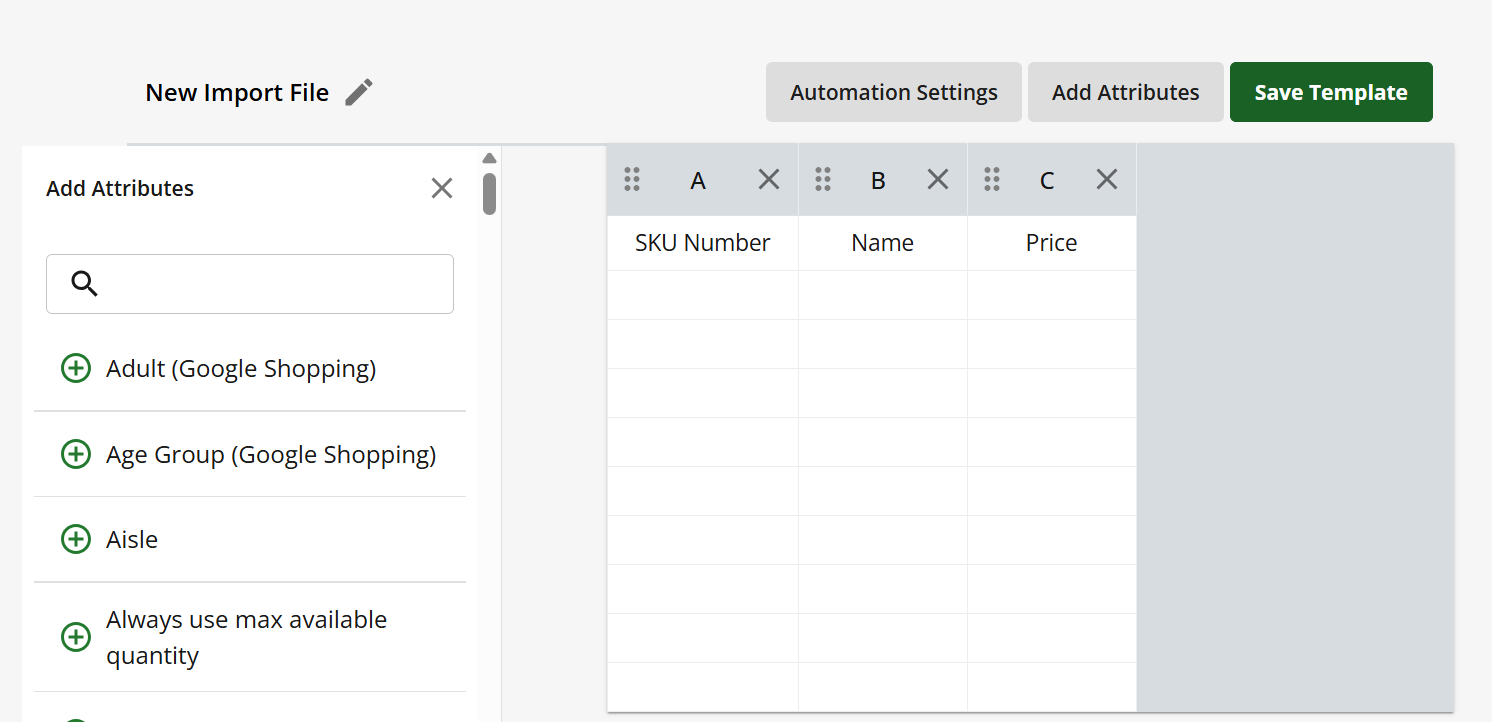Open Automation Settings
This screenshot has height=722, width=1492.
coord(894,92)
